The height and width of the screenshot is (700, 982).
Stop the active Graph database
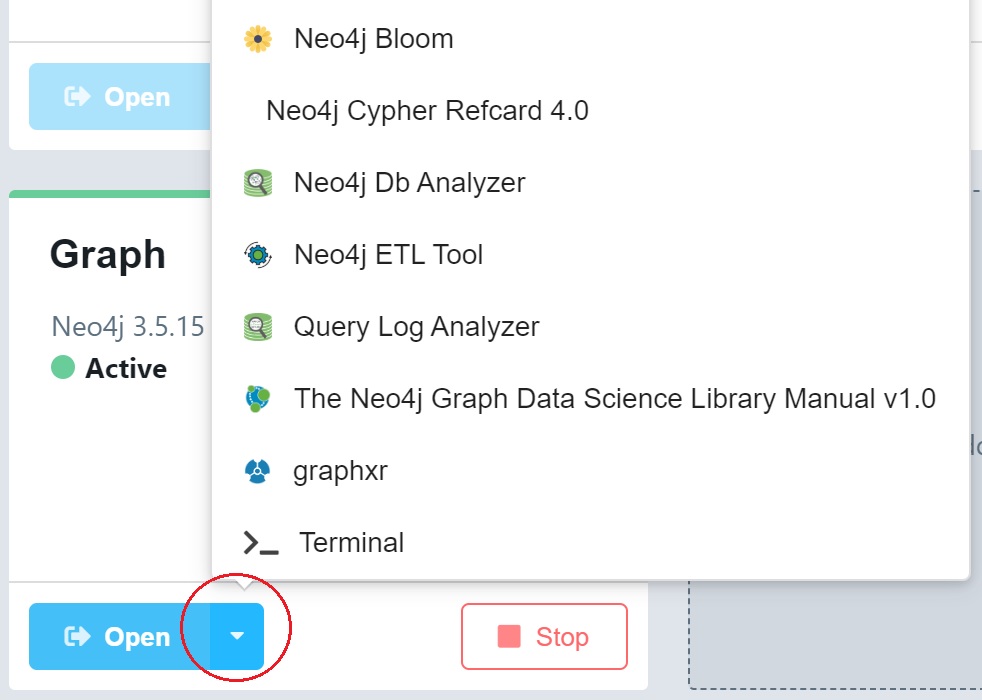544,636
